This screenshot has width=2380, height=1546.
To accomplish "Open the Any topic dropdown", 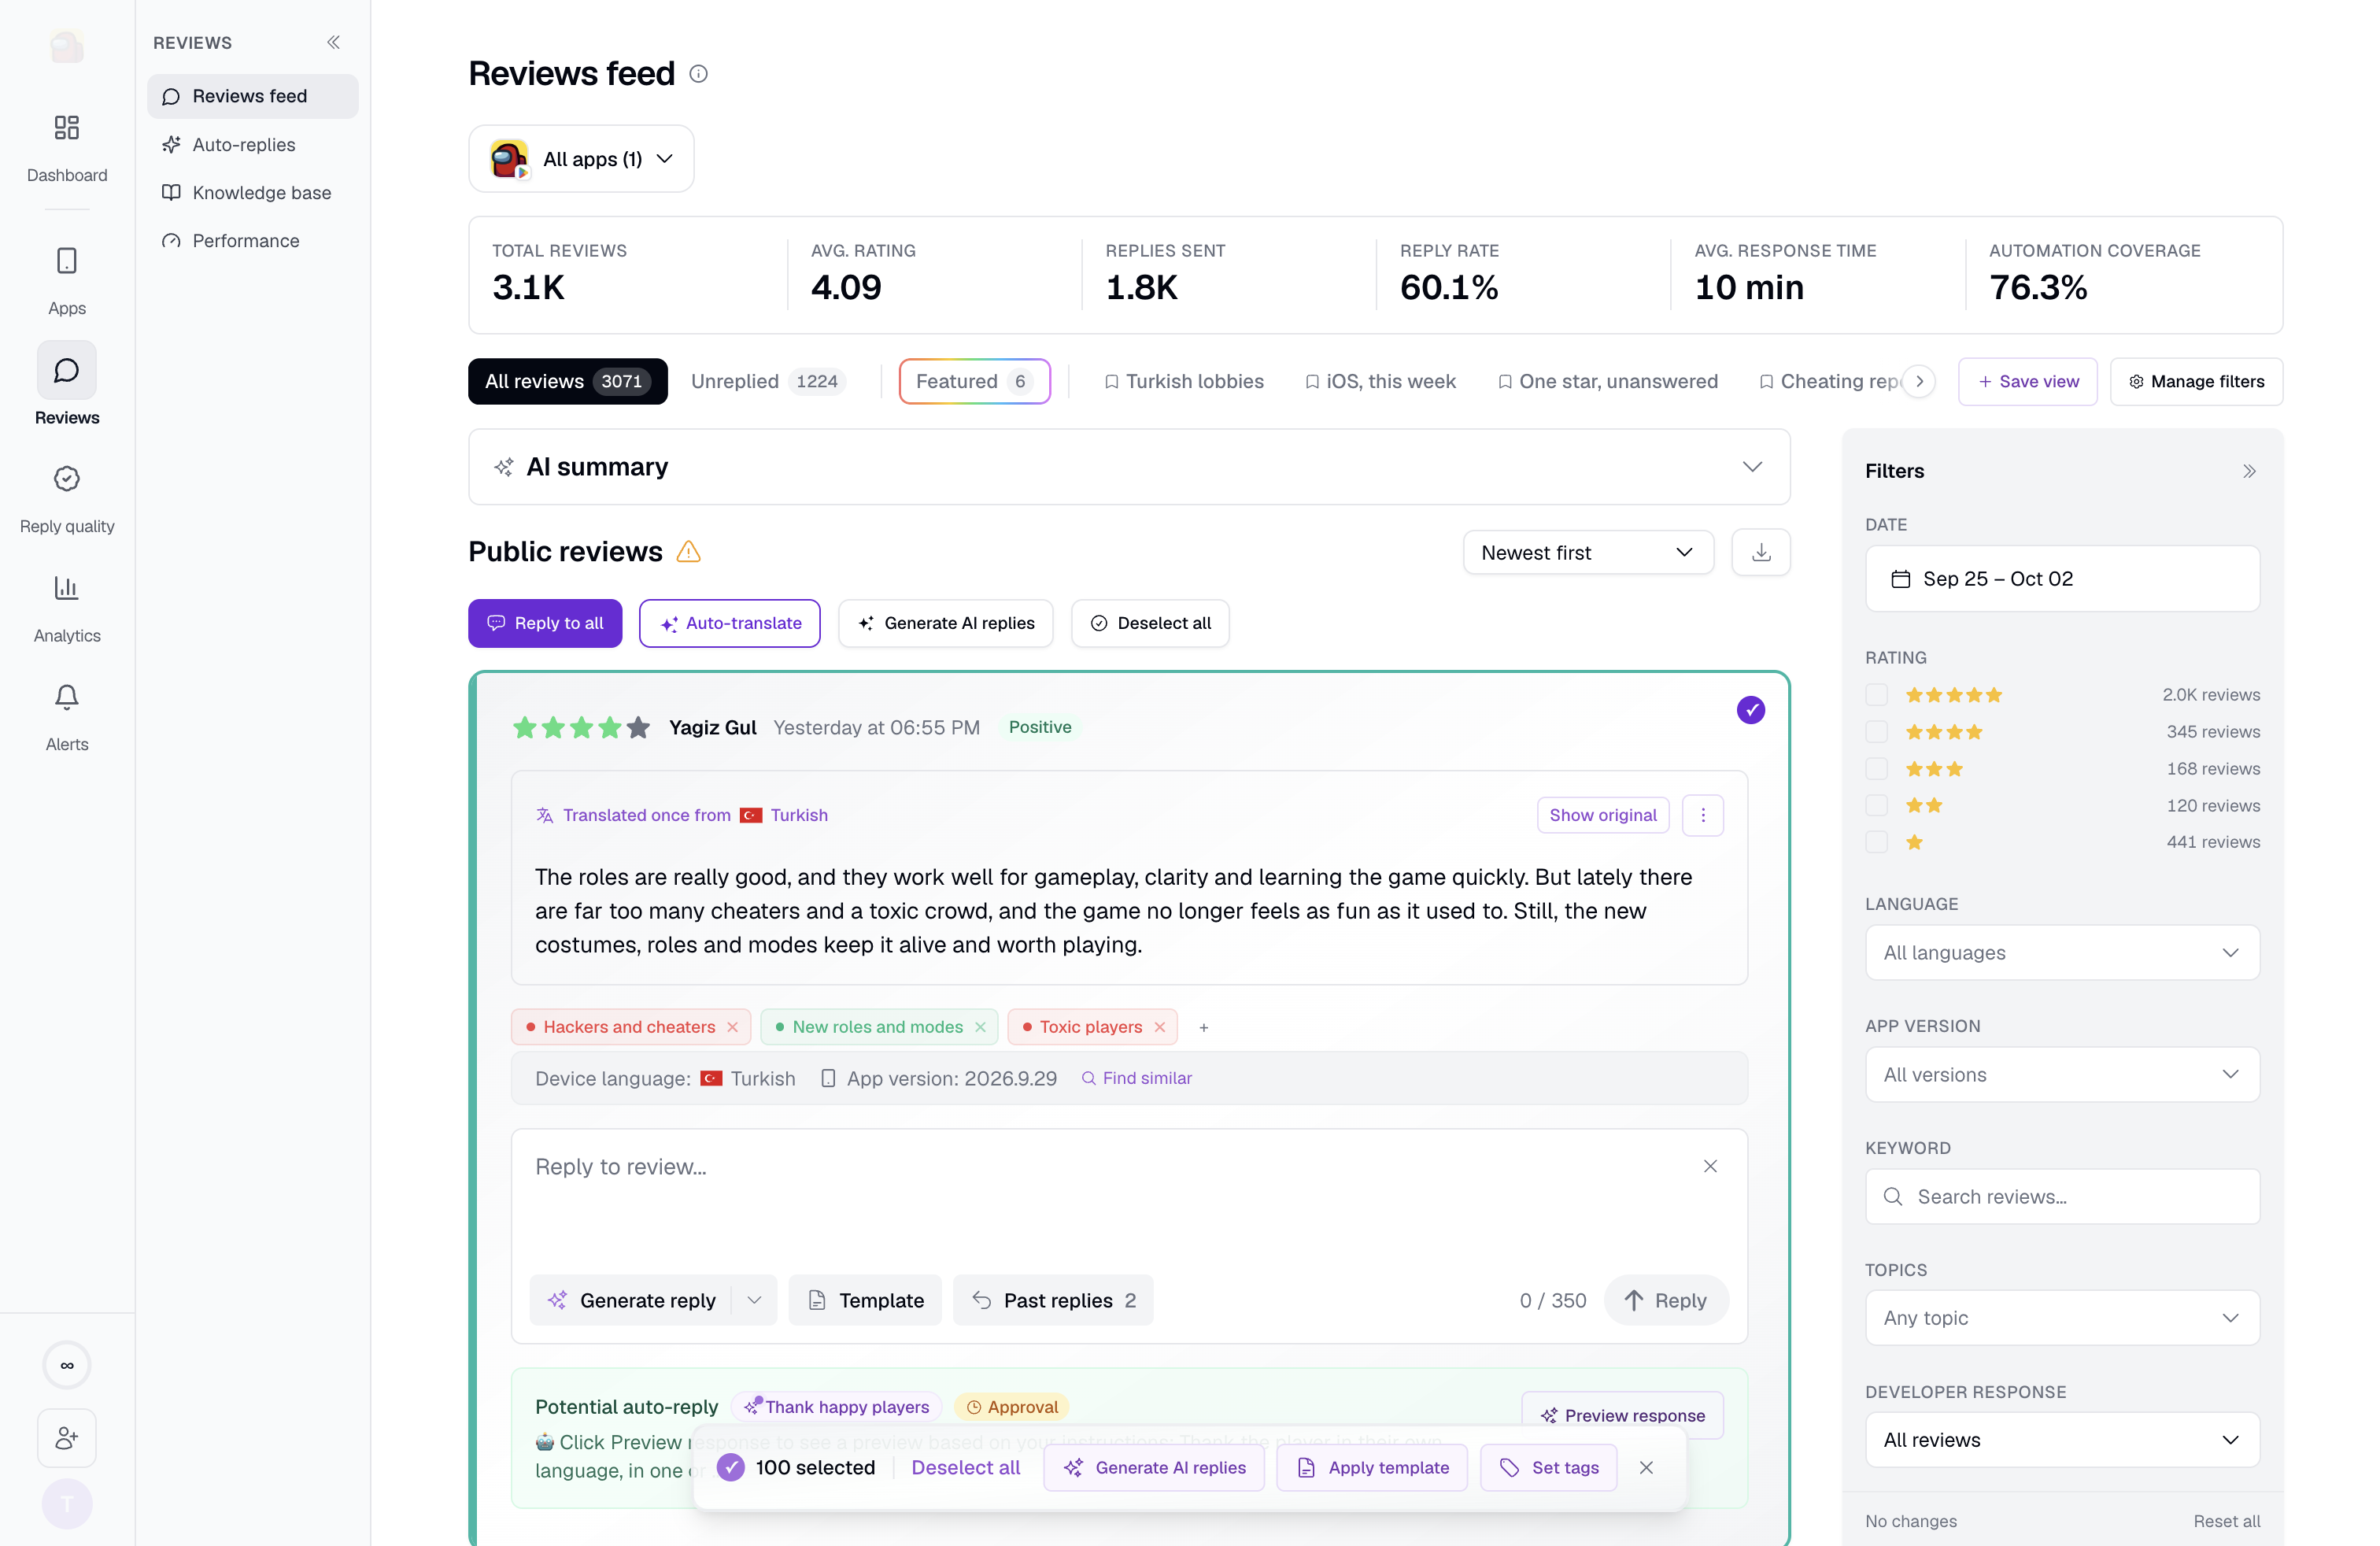I will (2061, 1317).
